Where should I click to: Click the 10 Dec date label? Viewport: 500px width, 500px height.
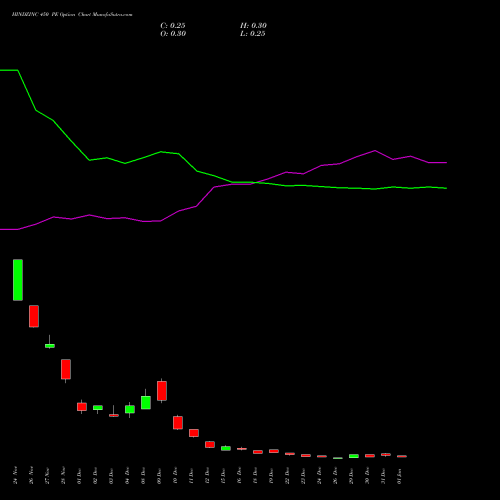[175, 476]
